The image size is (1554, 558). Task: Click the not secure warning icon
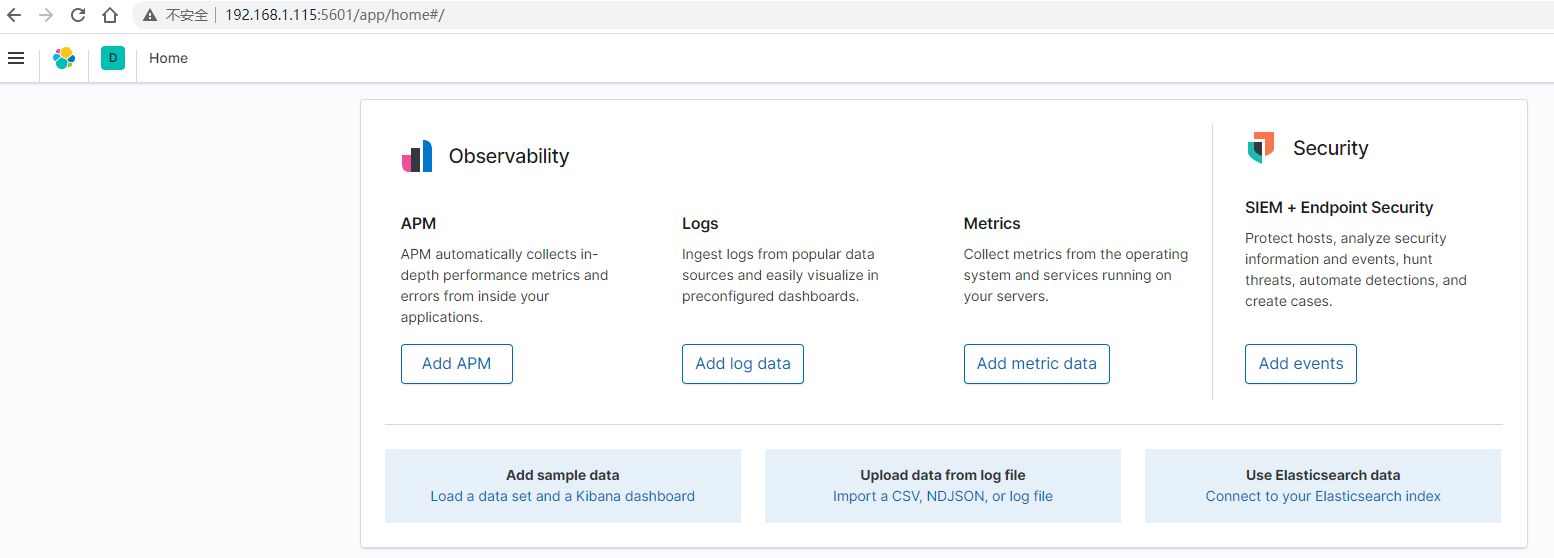coord(150,15)
